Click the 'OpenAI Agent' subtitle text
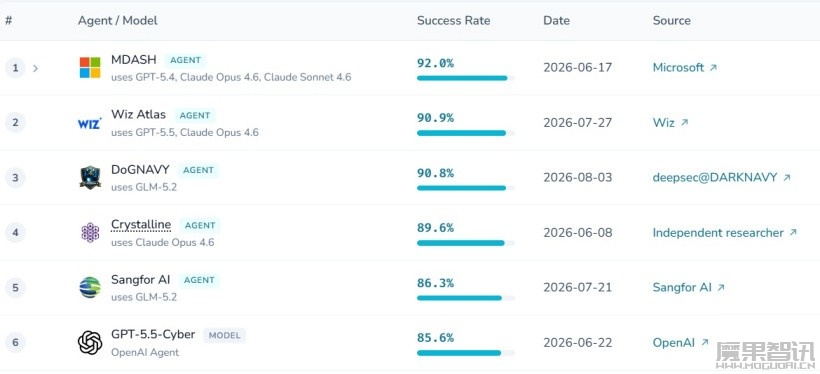Screen dimensions: 820x374 point(145,353)
